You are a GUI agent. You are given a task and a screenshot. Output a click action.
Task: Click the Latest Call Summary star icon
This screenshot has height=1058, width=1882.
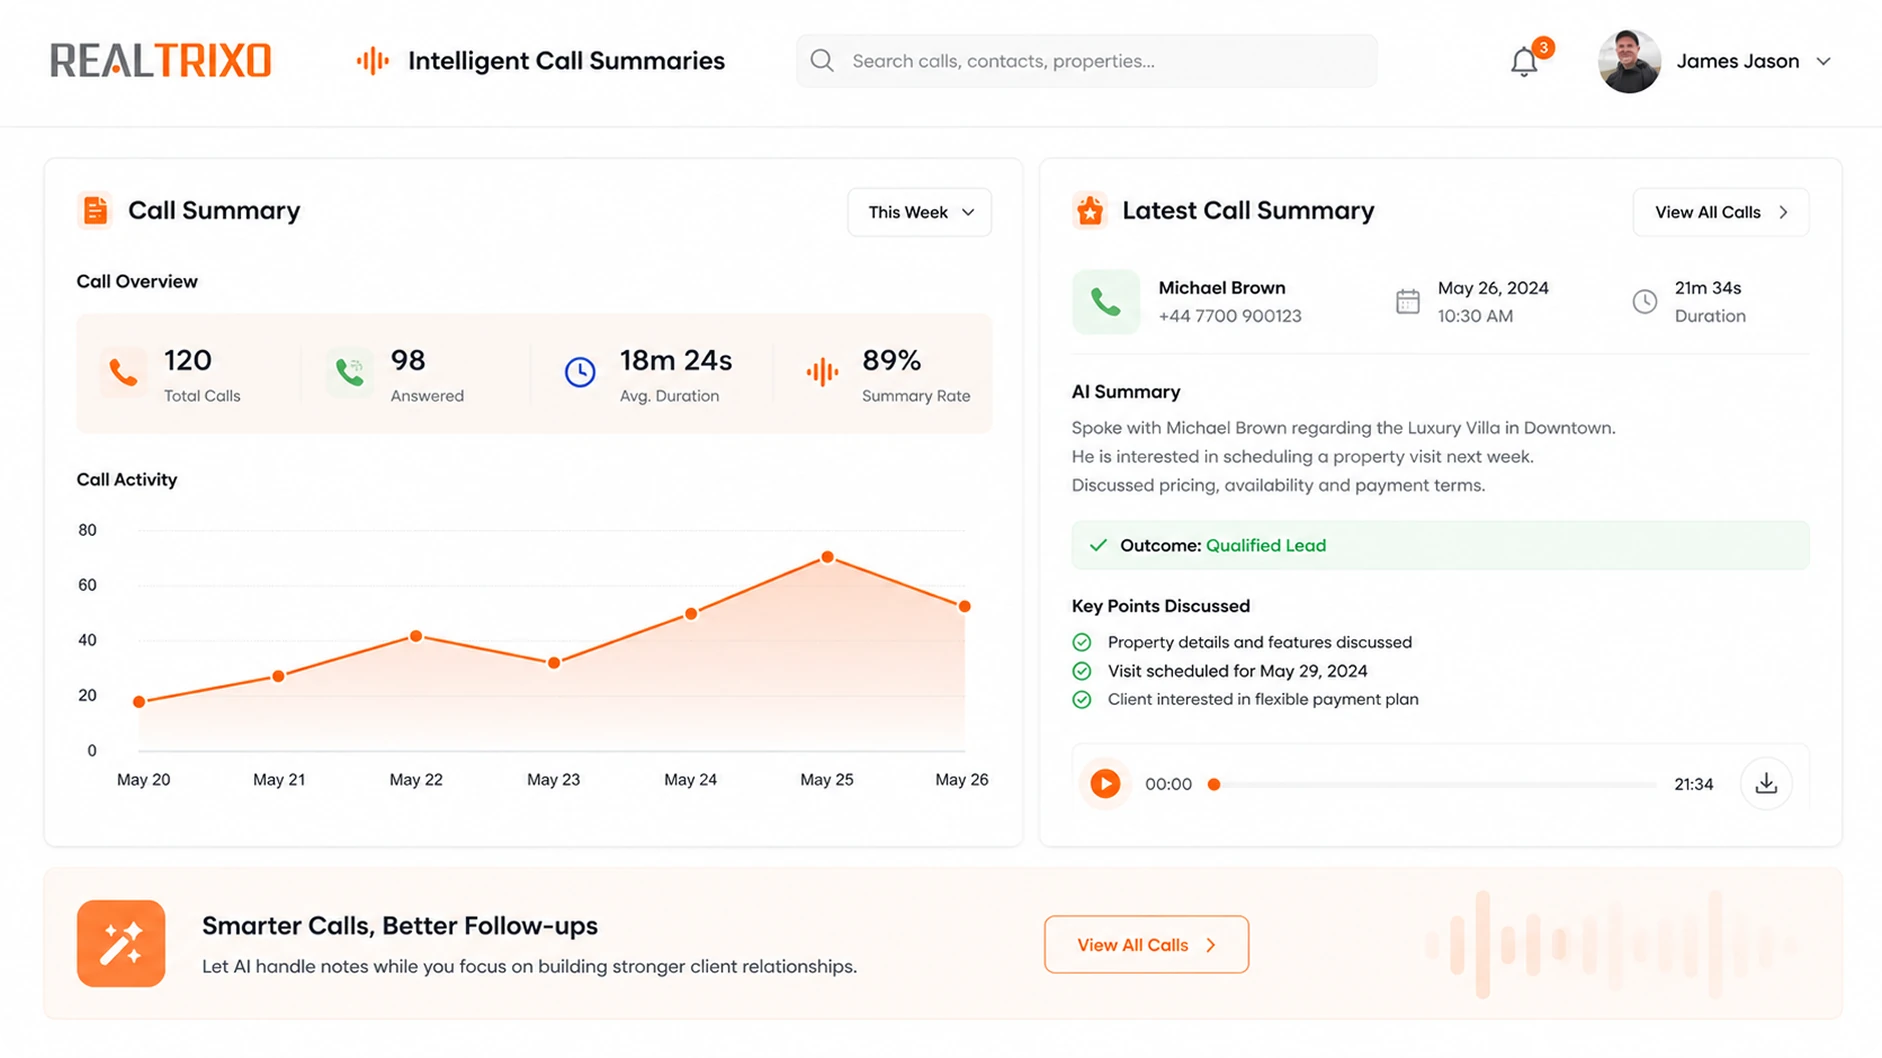tap(1090, 211)
